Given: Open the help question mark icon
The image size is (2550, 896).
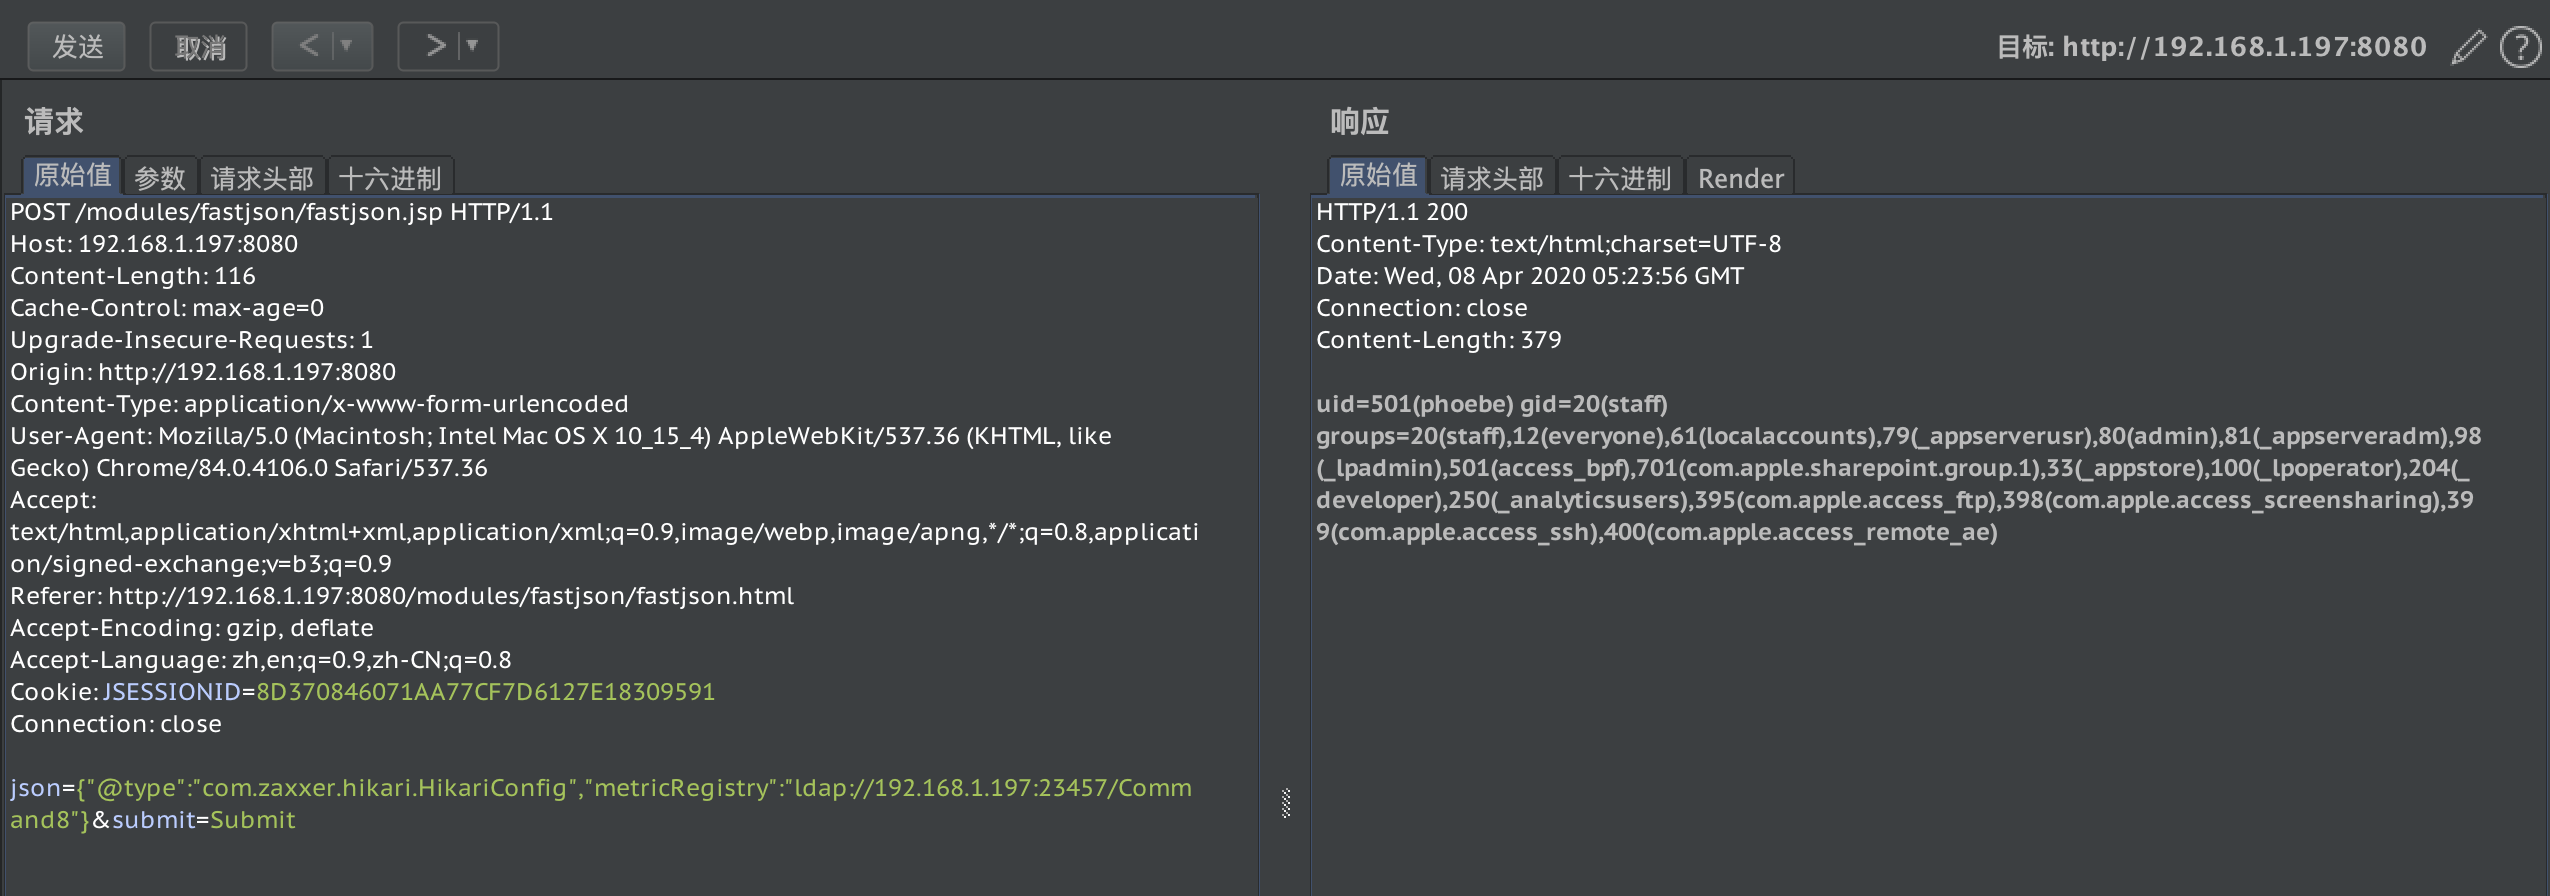Looking at the screenshot, I should [2520, 47].
